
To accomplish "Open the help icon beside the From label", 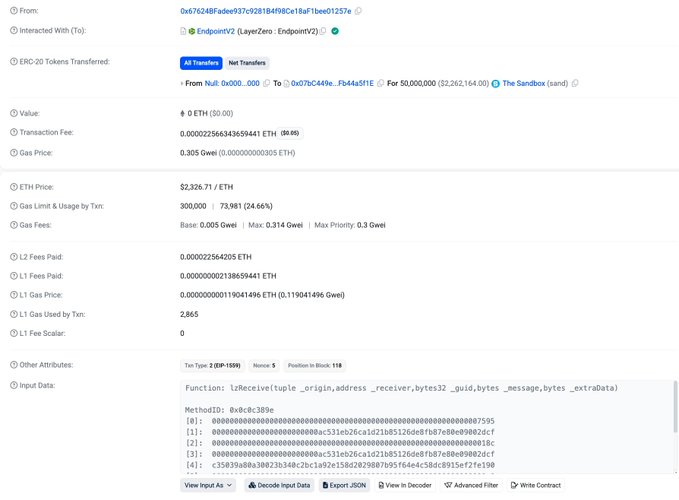I will coord(14,11).
